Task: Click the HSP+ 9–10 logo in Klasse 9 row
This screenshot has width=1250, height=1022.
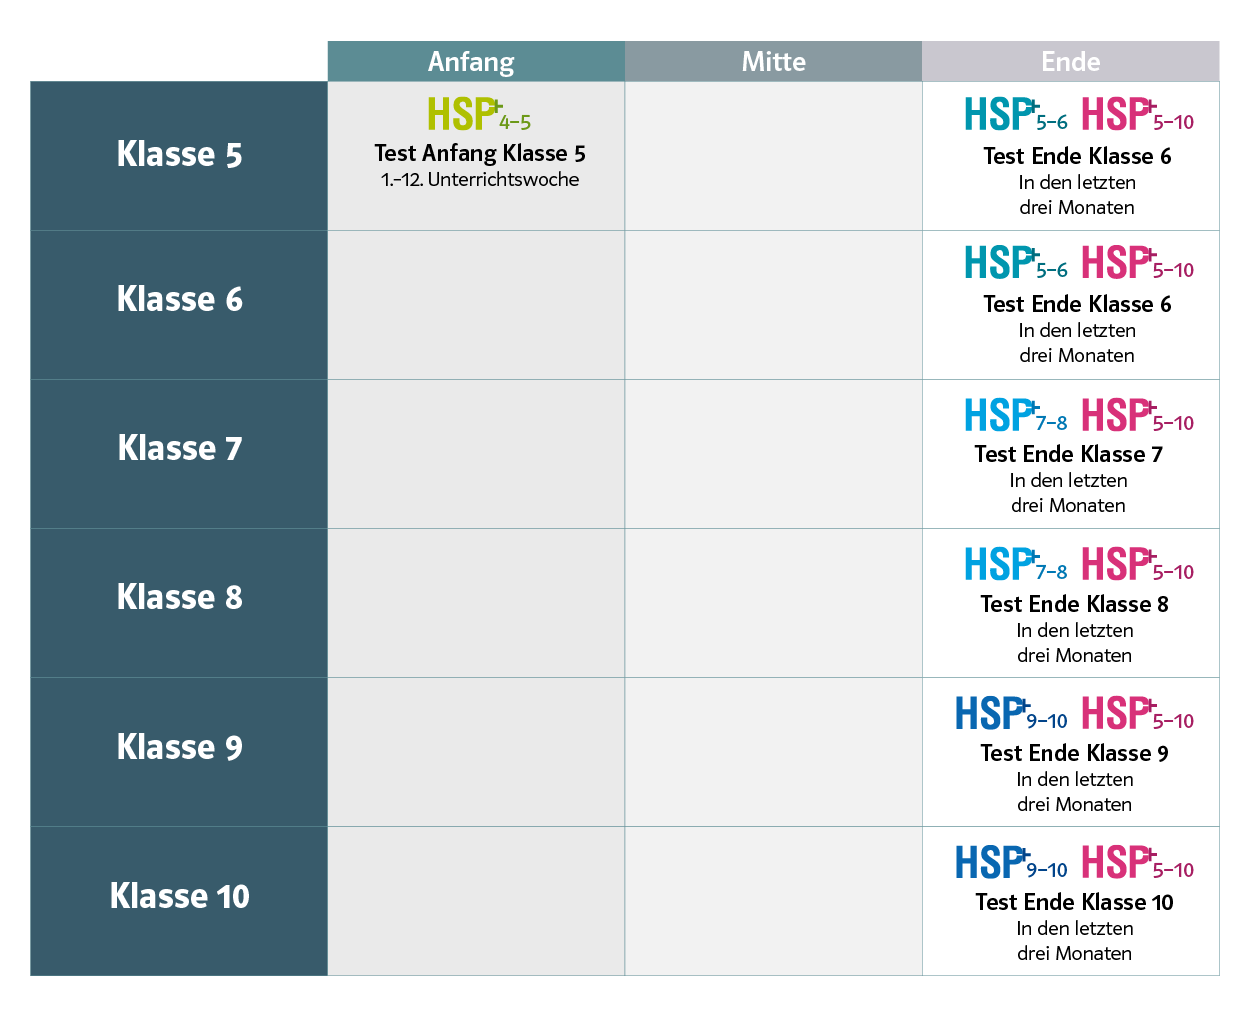Action: (1011, 714)
